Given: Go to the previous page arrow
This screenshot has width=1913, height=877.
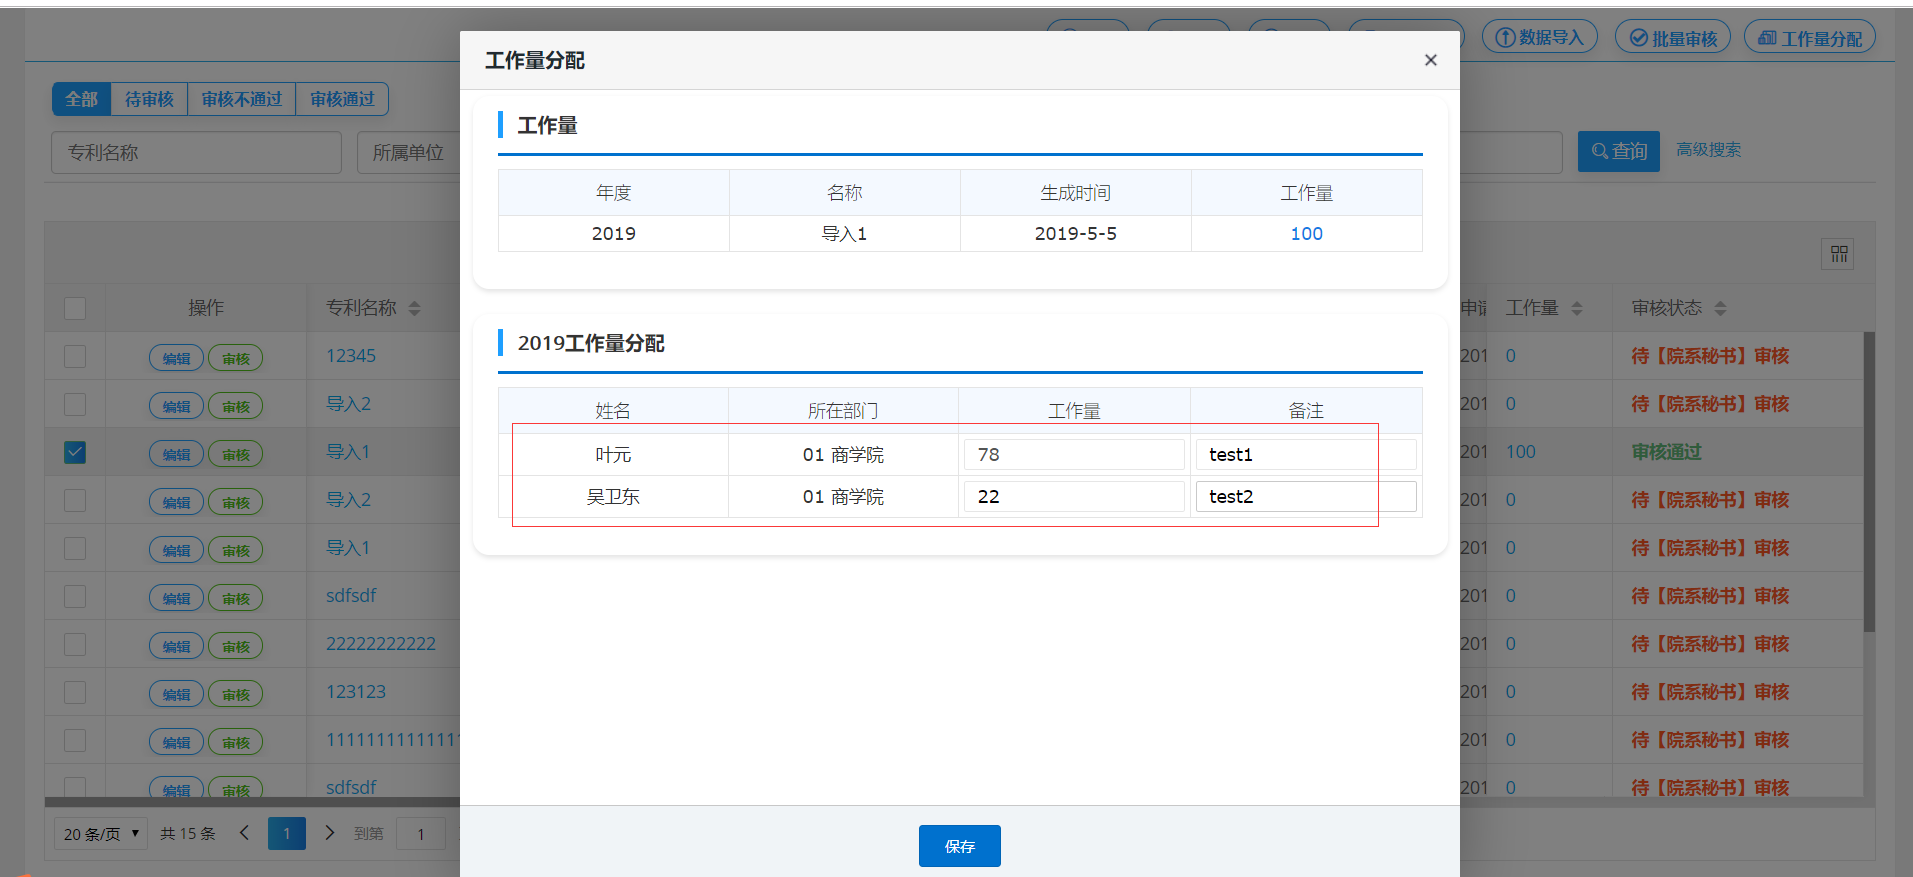Looking at the screenshot, I should point(245,833).
